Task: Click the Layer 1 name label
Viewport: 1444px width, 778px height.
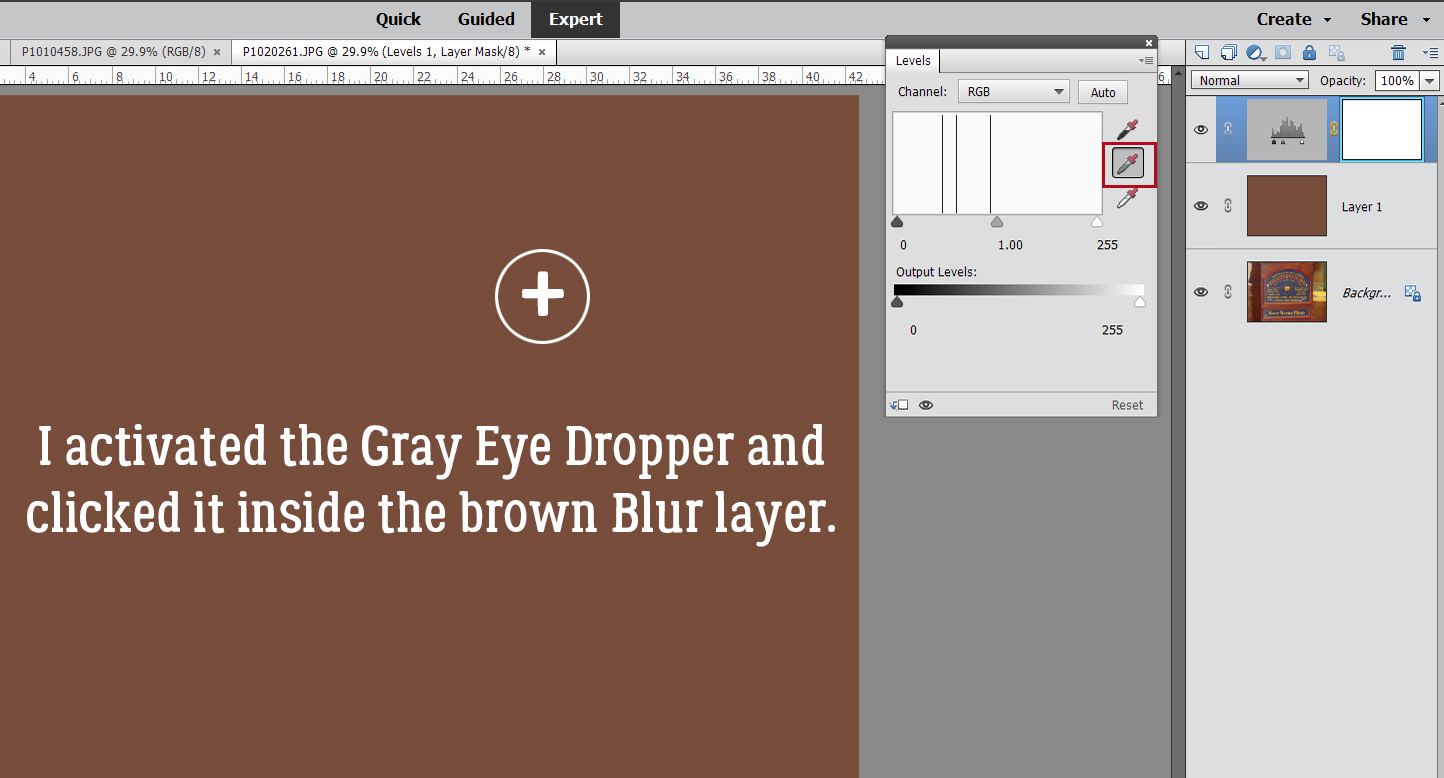Action: click(x=1361, y=207)
